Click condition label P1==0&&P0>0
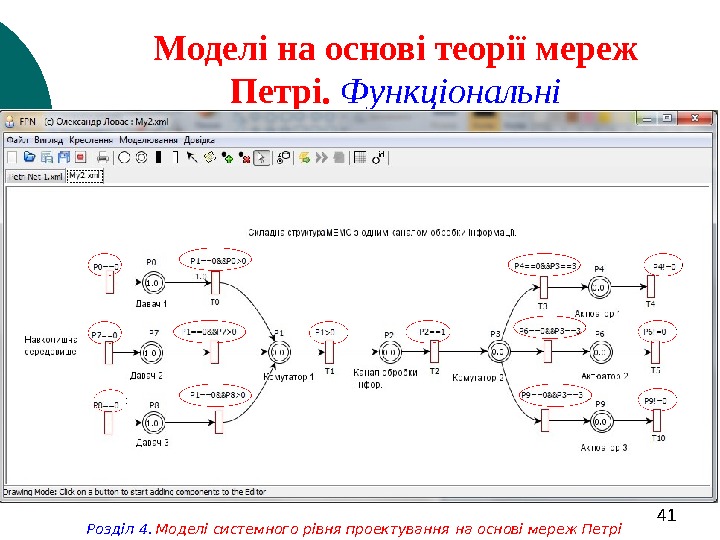This screenshot has width=720, height=540. (215, 260)
